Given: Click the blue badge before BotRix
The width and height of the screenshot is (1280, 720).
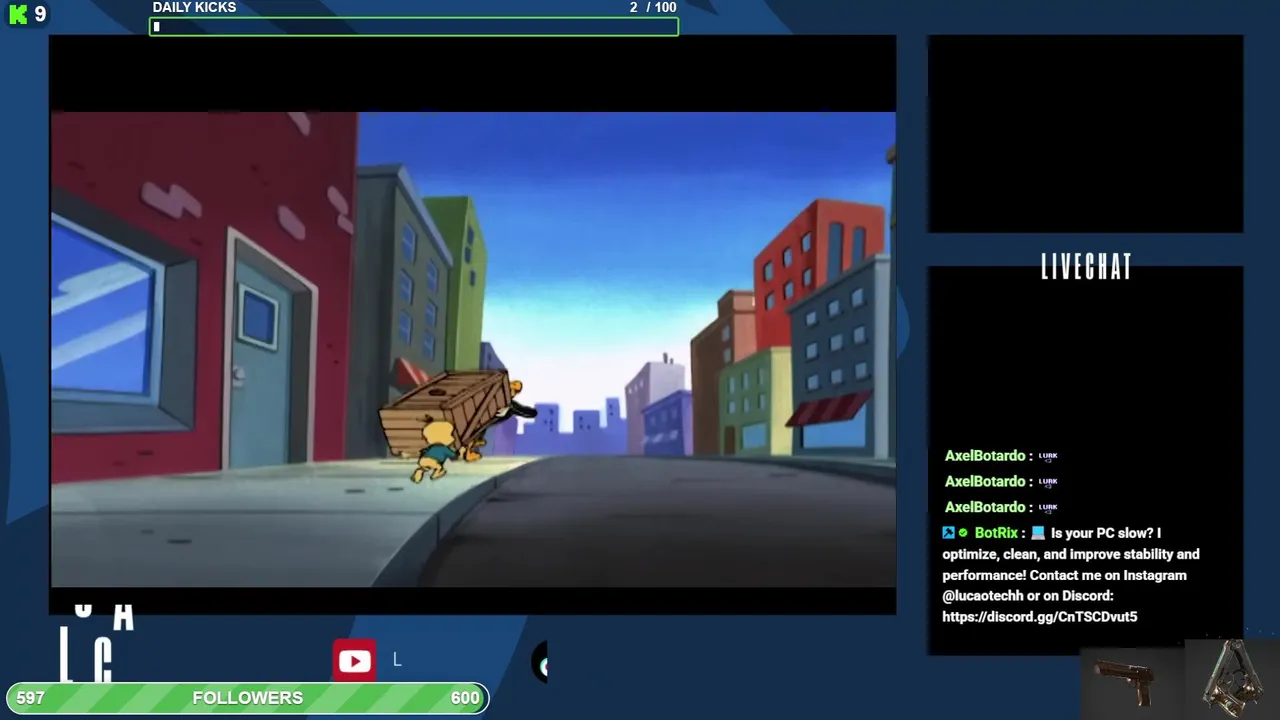Looking at the screenshot, I should pyautogui.click(x=948, y=533).
